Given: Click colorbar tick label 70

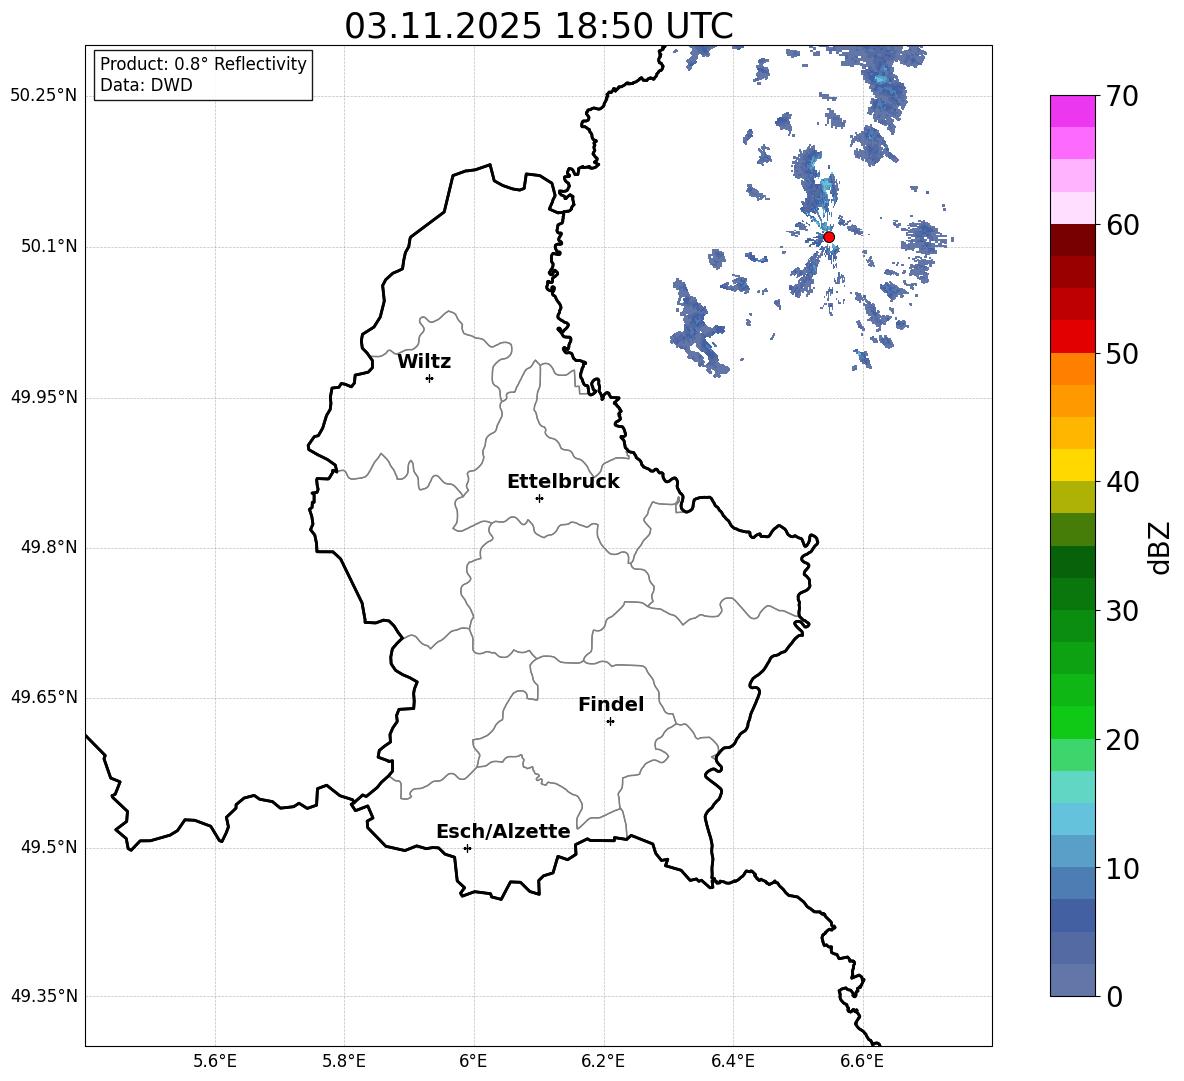Looking at the screenshot, I should pos(1122,97).
